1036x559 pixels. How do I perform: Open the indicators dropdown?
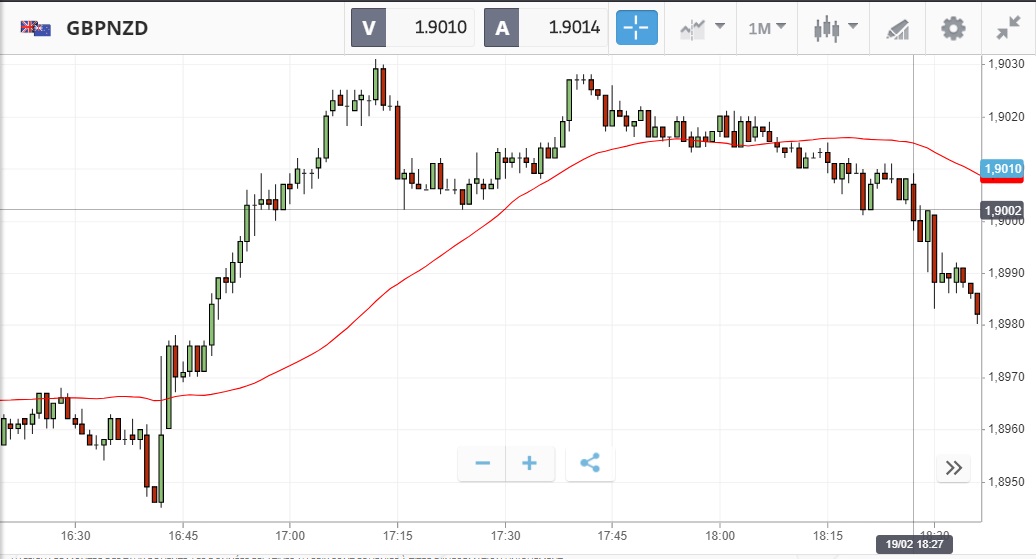pyautogui.click(x=702, y=28)
